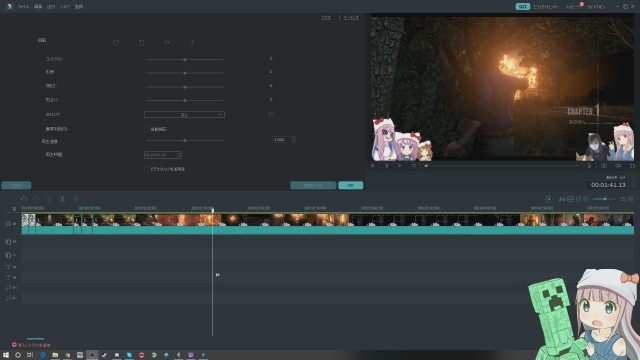The width and height of the screenshot is (640, 360).
Task: Toggle first overlay track visibility
Action: pyautogui.click(x=14, y=242)
